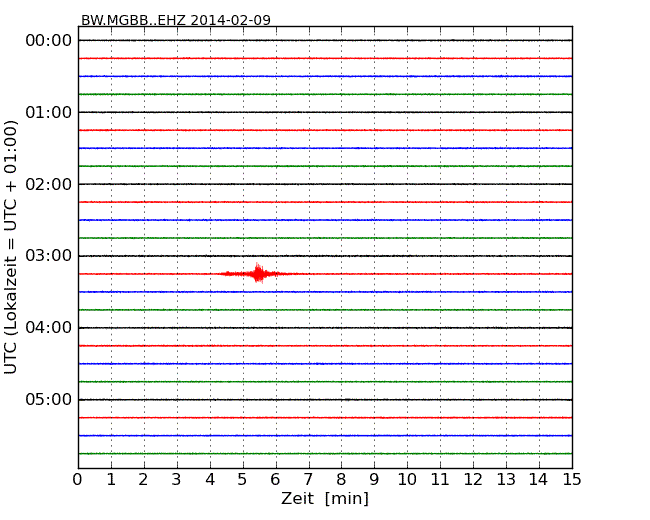650x520 pixels.
Task: Select the 02:00 y-axis time label
Action: (x=49, y=184)
